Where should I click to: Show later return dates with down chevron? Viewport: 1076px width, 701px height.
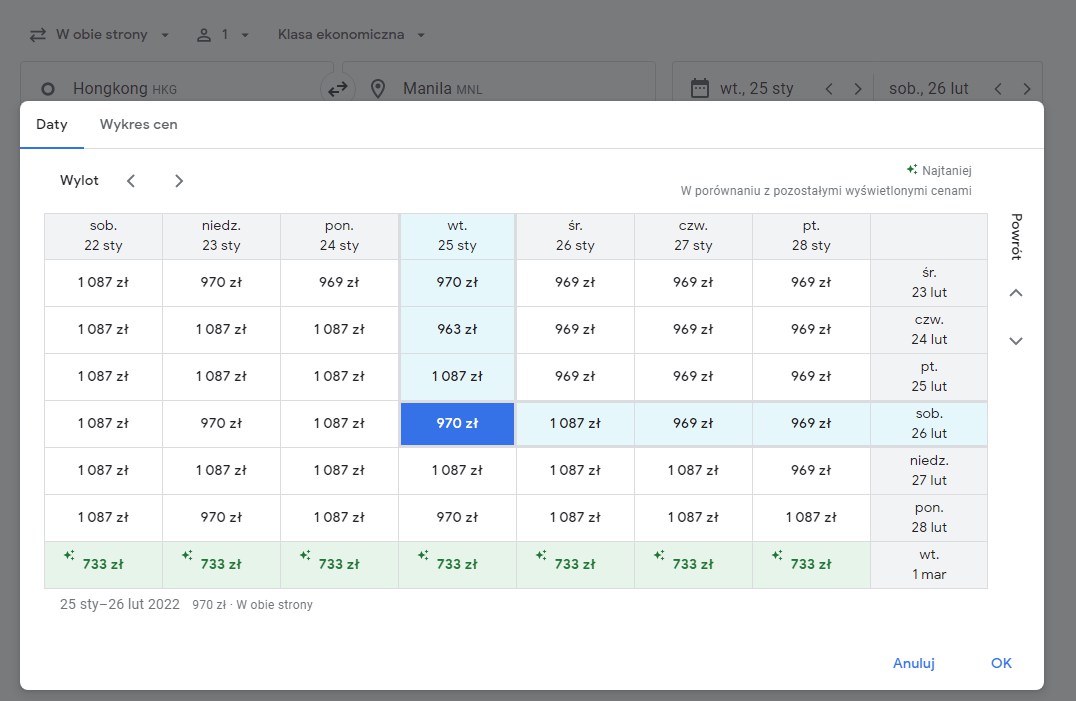pyautogui.click(x=1016, y=341)
